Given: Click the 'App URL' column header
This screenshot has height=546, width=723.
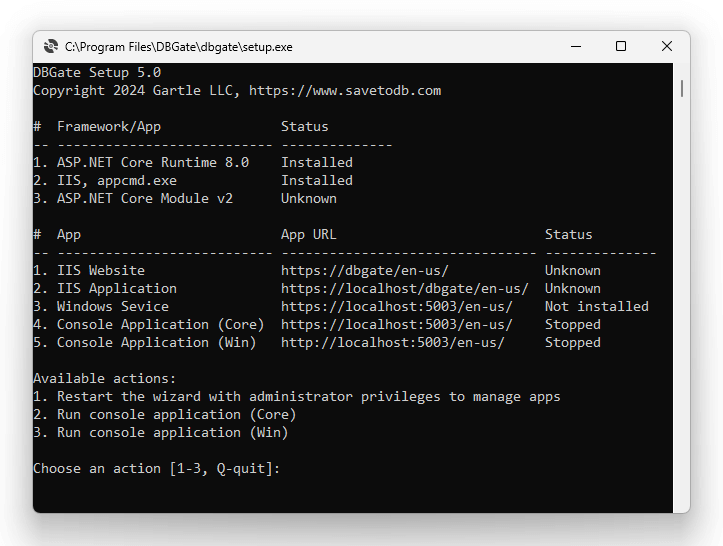Looking at the screenshot, I should pyautogui.click(x=309, y=235).
